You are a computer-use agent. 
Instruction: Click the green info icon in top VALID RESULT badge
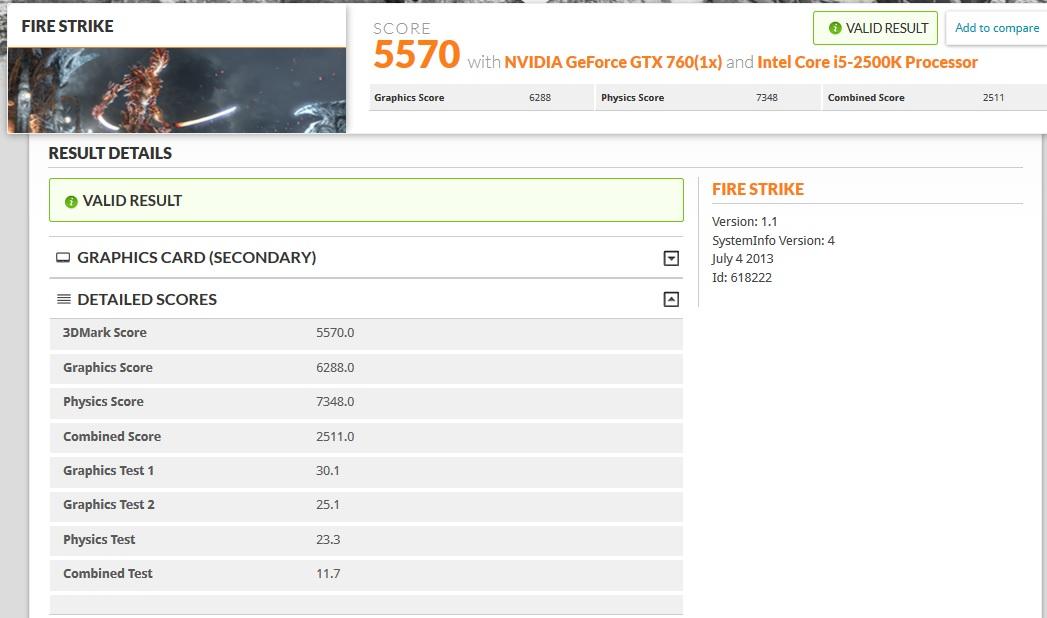835,28
